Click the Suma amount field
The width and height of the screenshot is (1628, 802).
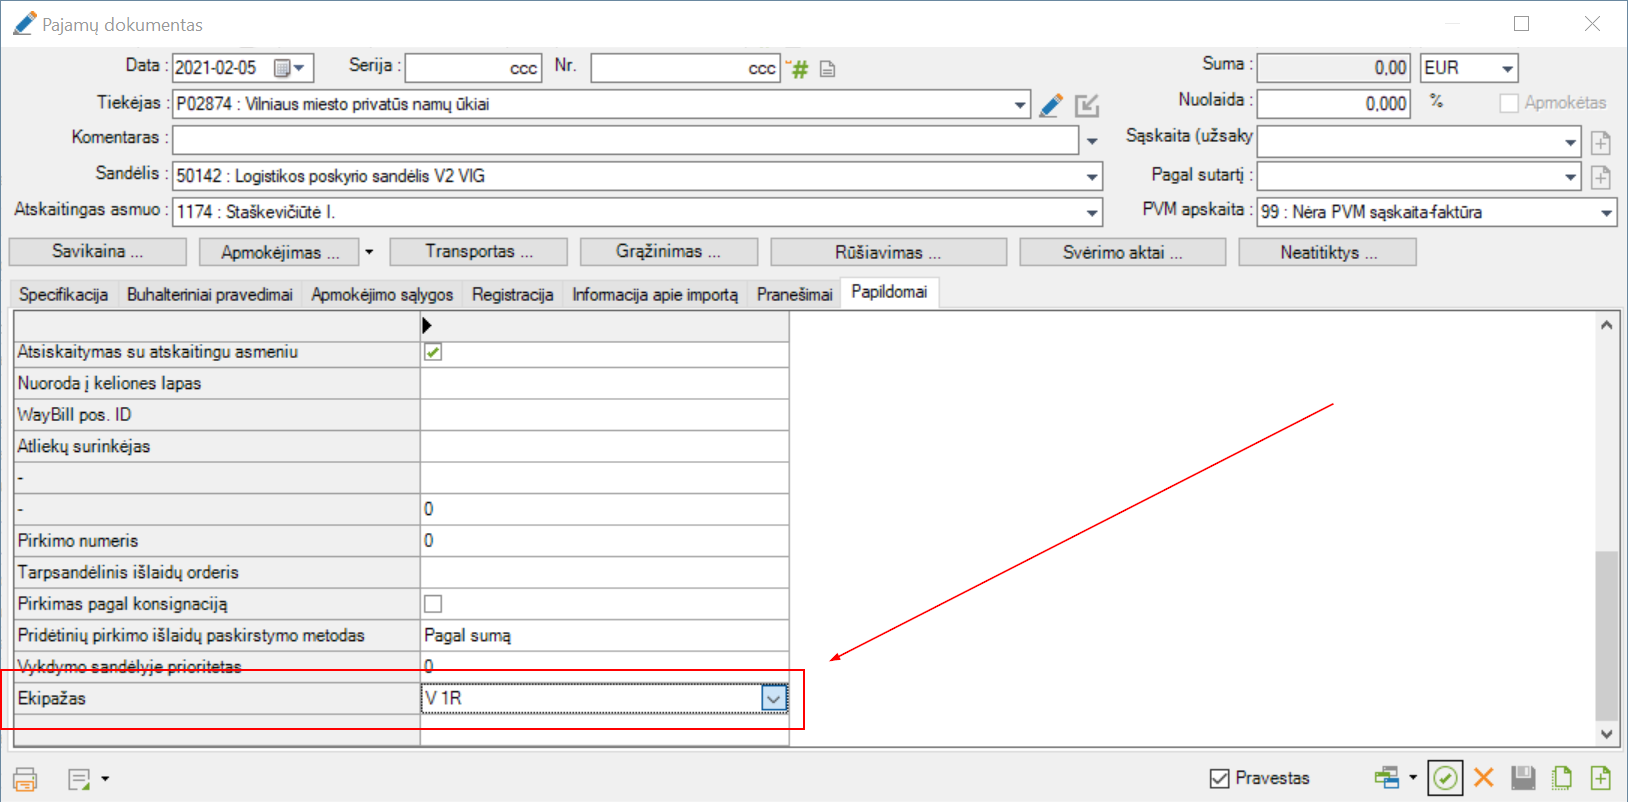pyautogui.click(x=1333, y=68)
